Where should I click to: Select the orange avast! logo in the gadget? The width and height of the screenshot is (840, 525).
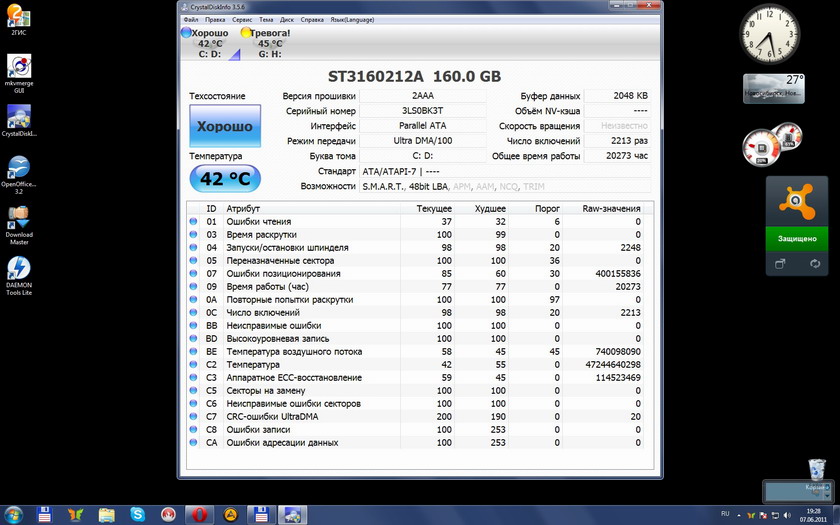[797, 201]
